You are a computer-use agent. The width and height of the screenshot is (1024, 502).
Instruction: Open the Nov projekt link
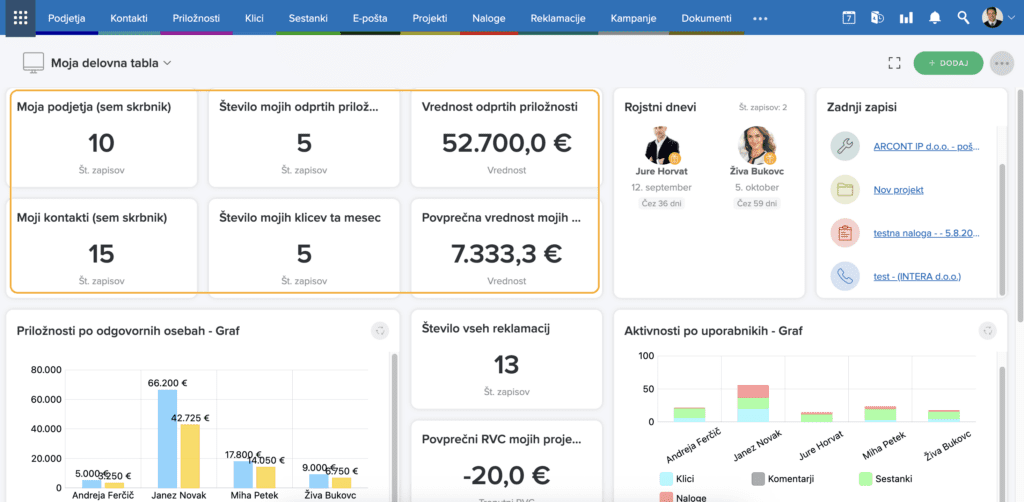[898, 189]
